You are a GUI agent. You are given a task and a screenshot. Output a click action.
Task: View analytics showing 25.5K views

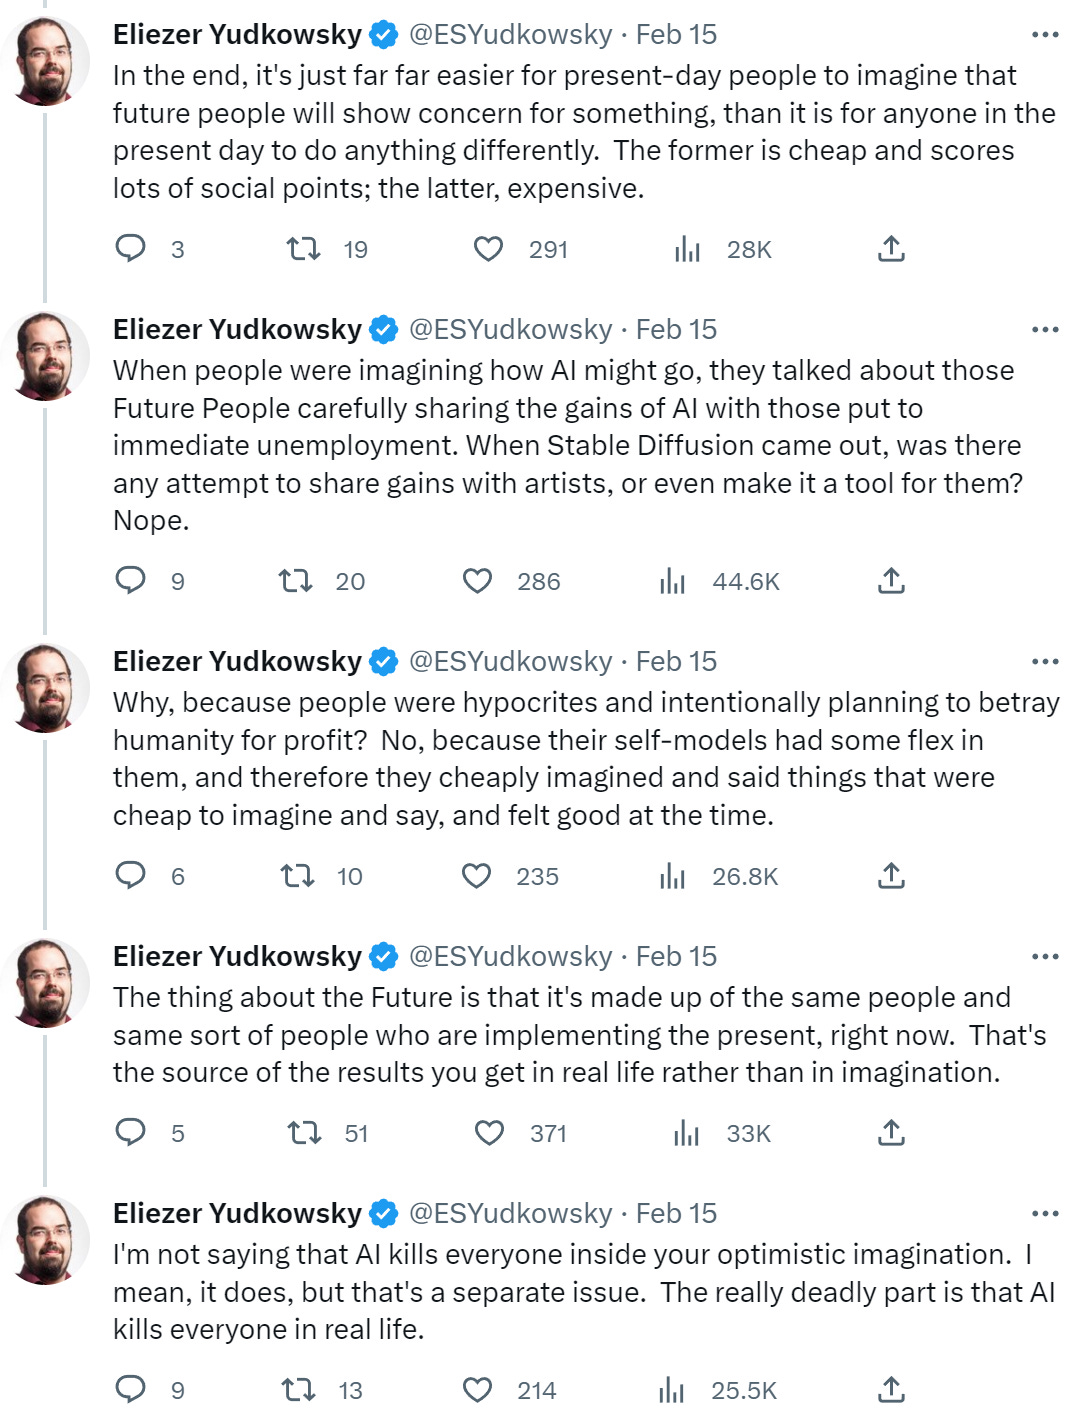point(672,1390)
